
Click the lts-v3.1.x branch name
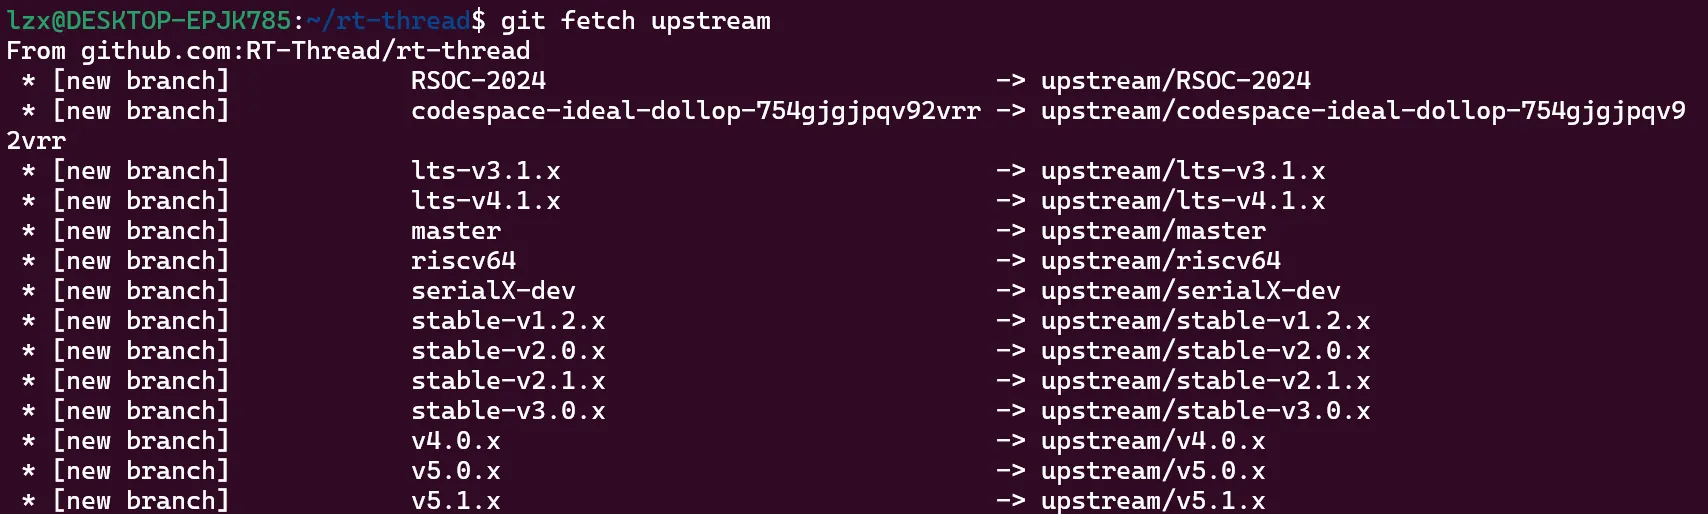[x=485, y=171]
